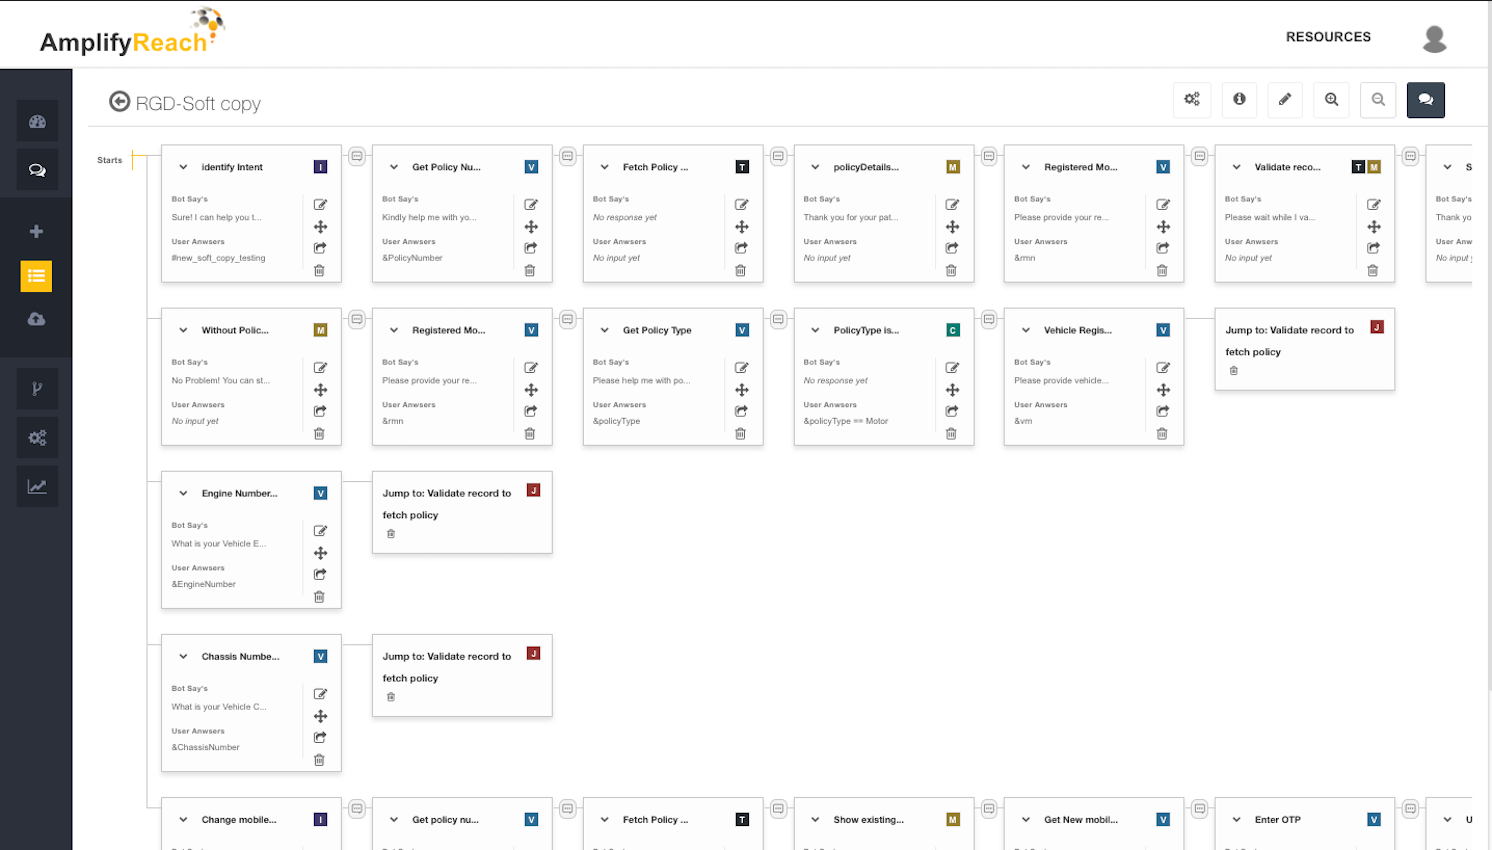Image resolution: width=1492 pixels, height=850 pixels.
Task: Zoom in using the magnifier-plus toolbar icon
Action: (x=1331, y=99)
